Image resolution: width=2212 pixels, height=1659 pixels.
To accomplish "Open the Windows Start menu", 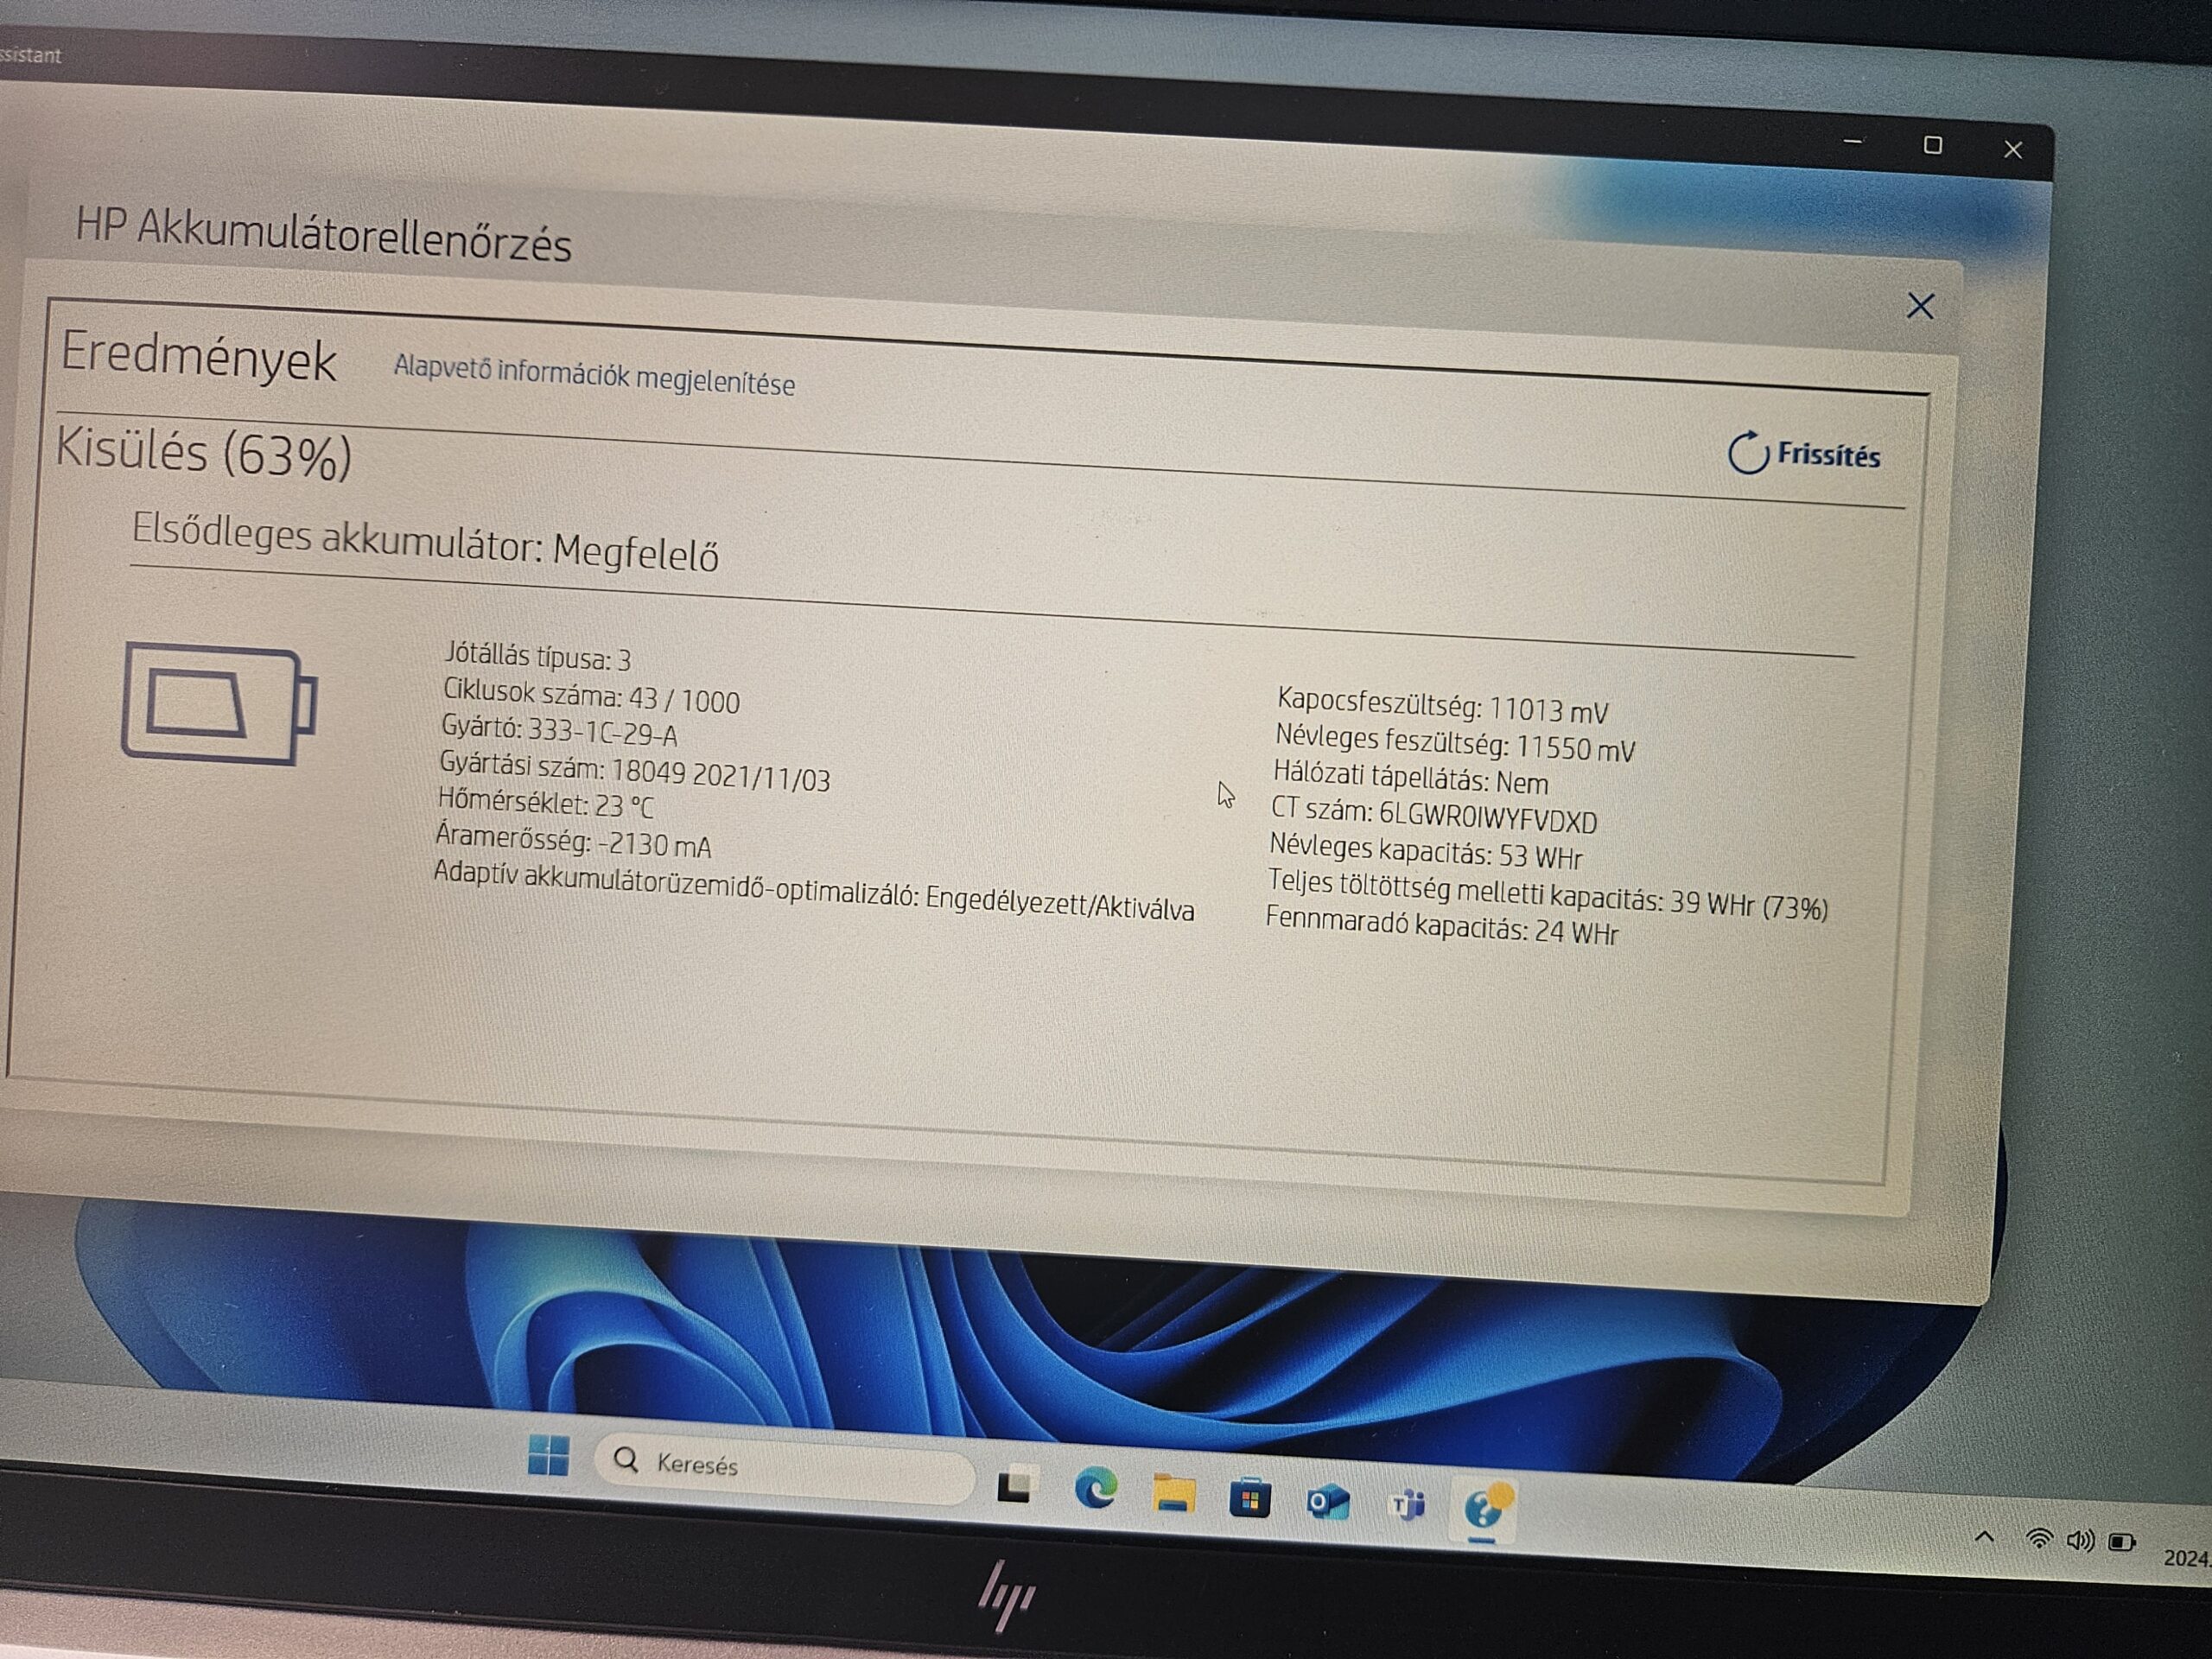I will (x=548, y=1455).
